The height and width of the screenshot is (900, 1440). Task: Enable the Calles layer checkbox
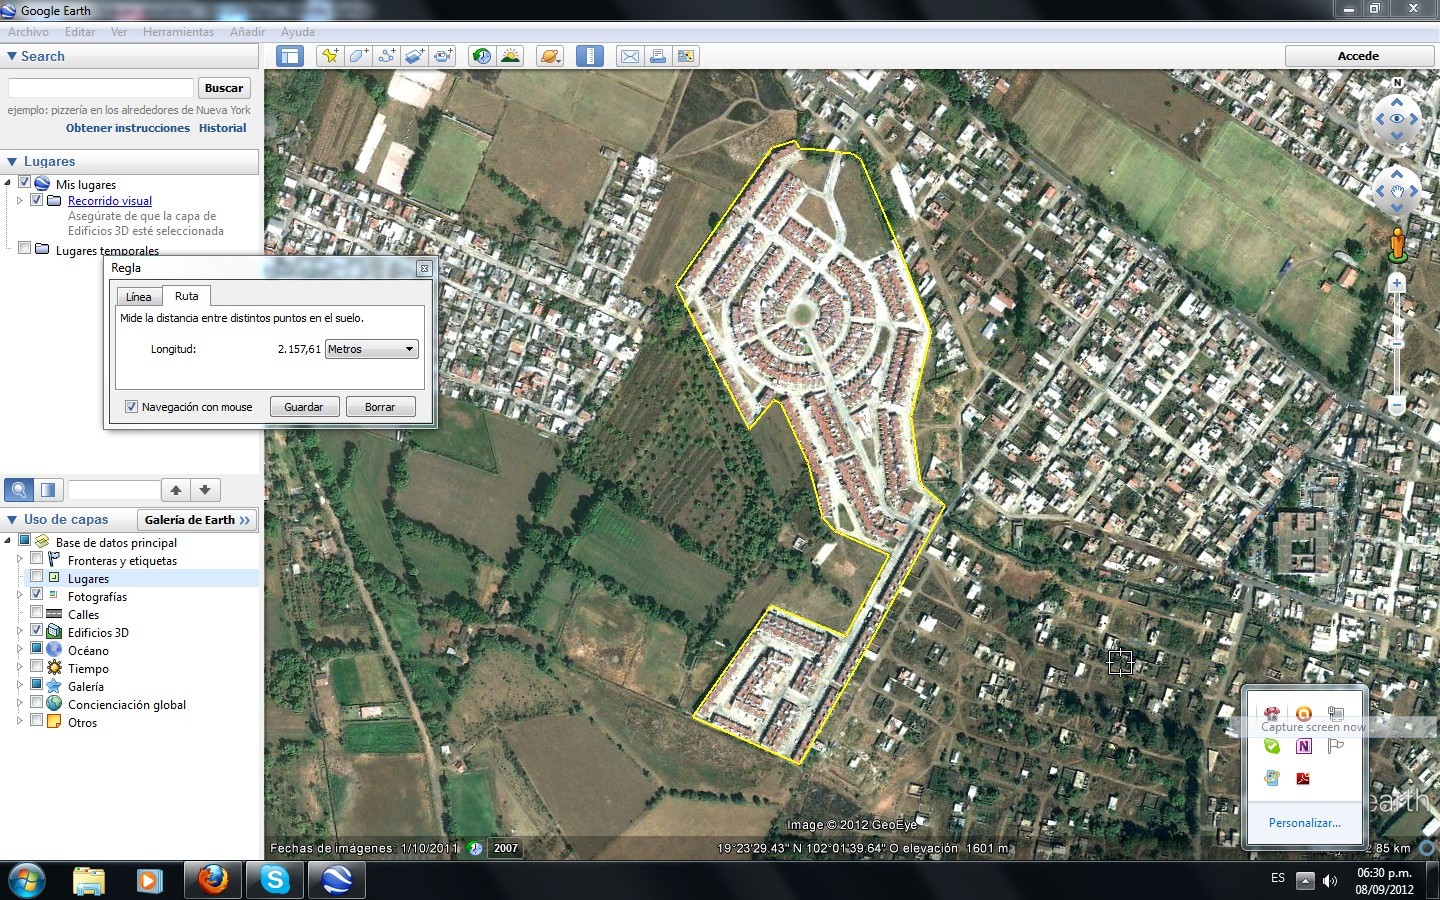point(36,614)
